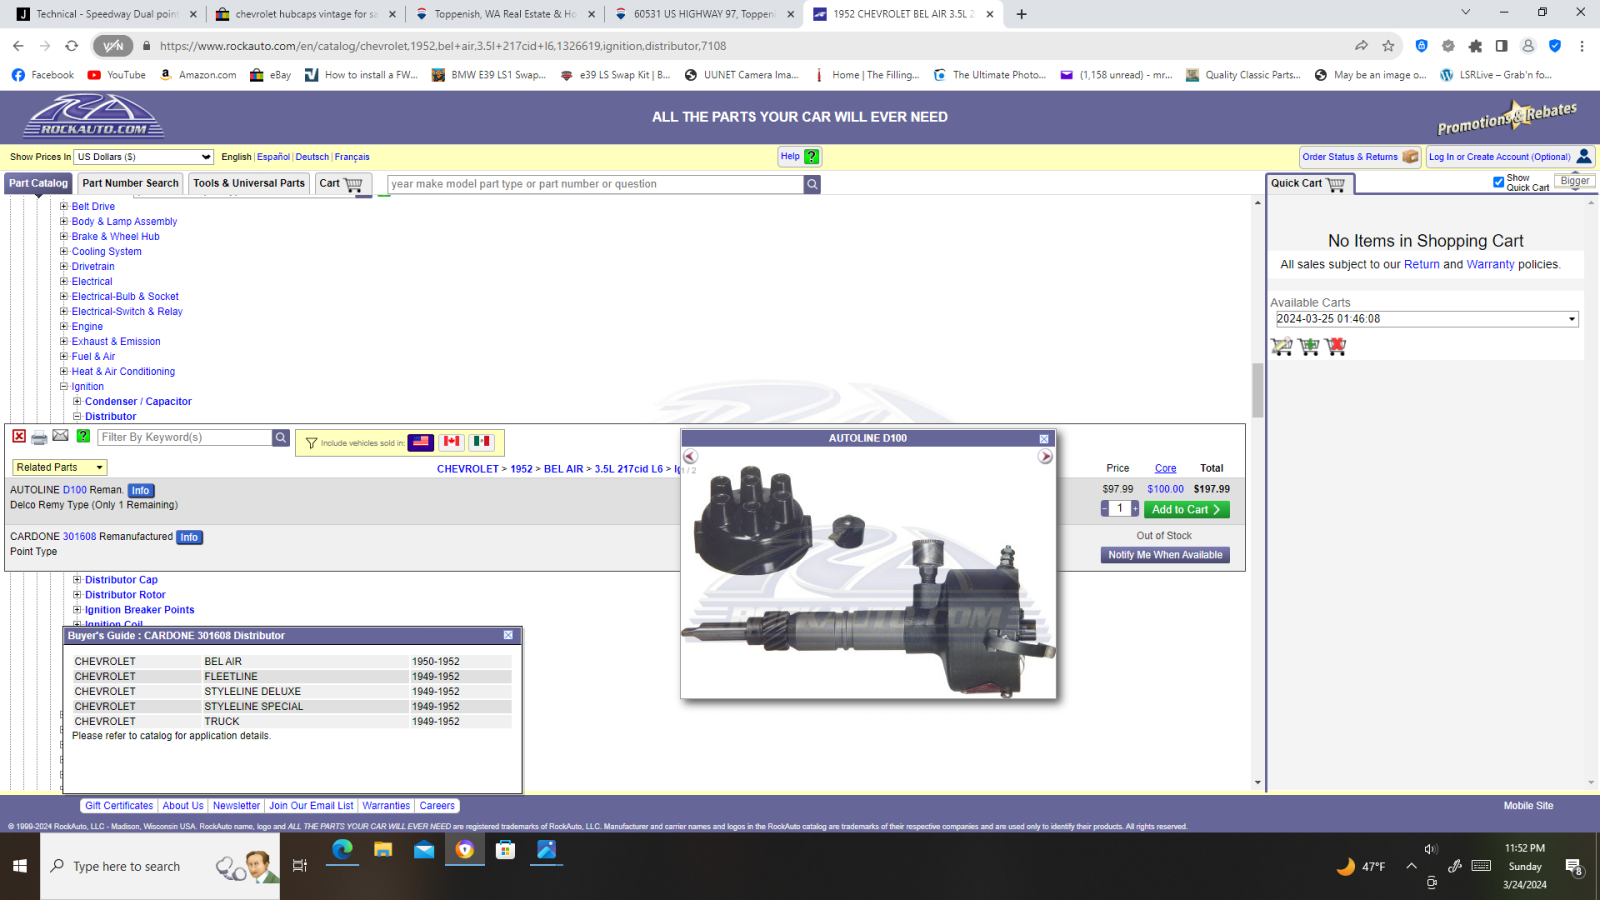Open the Warranty policy link in Quick Cart
The height and width of the screenshot is (900, 1600).
click(x=1490, y=265)
